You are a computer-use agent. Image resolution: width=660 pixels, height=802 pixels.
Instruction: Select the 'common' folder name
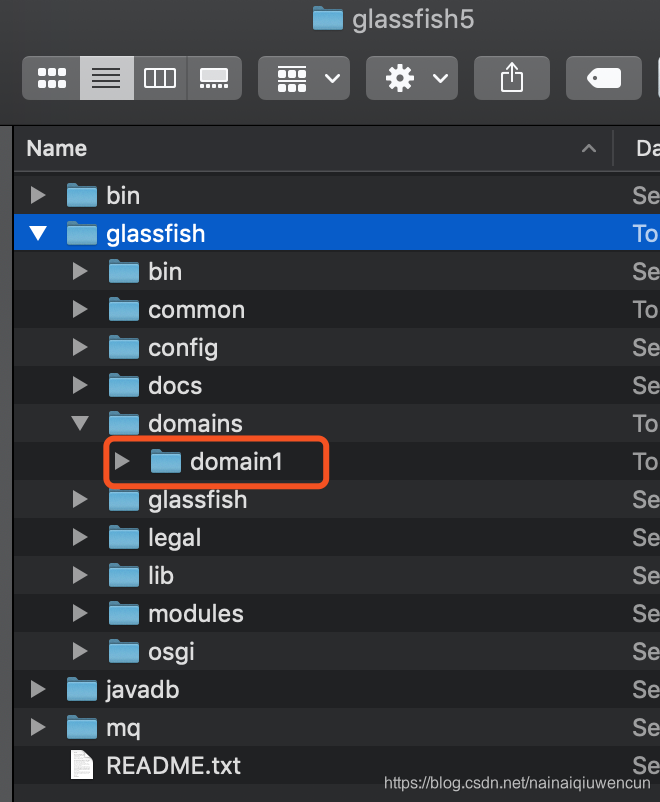click(x=196, y=310)
